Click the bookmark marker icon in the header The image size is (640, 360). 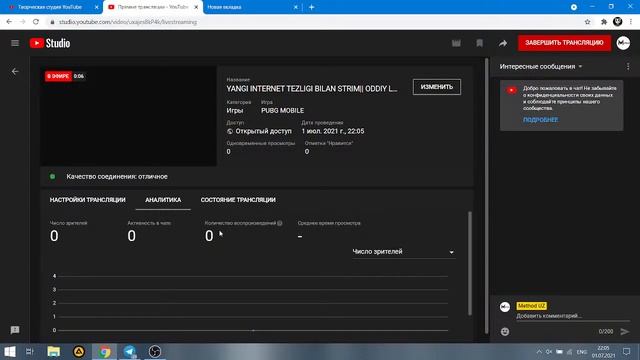click(480, 43)
